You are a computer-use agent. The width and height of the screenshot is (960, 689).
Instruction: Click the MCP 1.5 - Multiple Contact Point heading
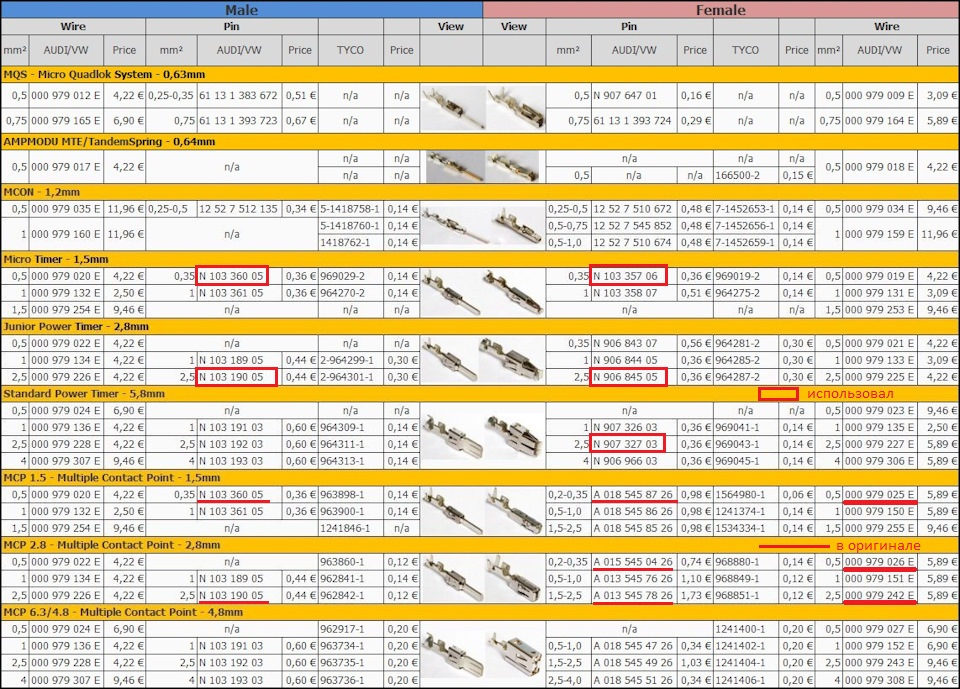pos(111,478)
